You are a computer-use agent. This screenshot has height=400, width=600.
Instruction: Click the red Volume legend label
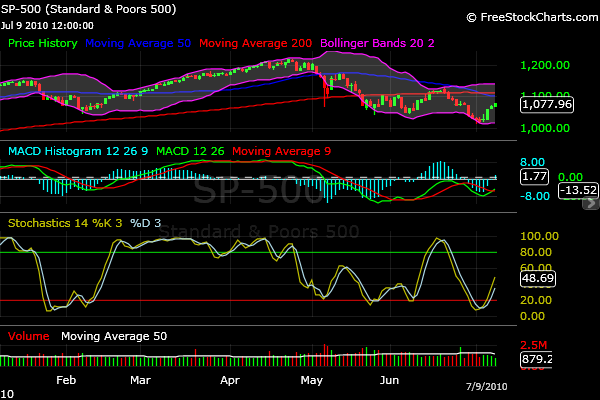[x=29, y=336]
